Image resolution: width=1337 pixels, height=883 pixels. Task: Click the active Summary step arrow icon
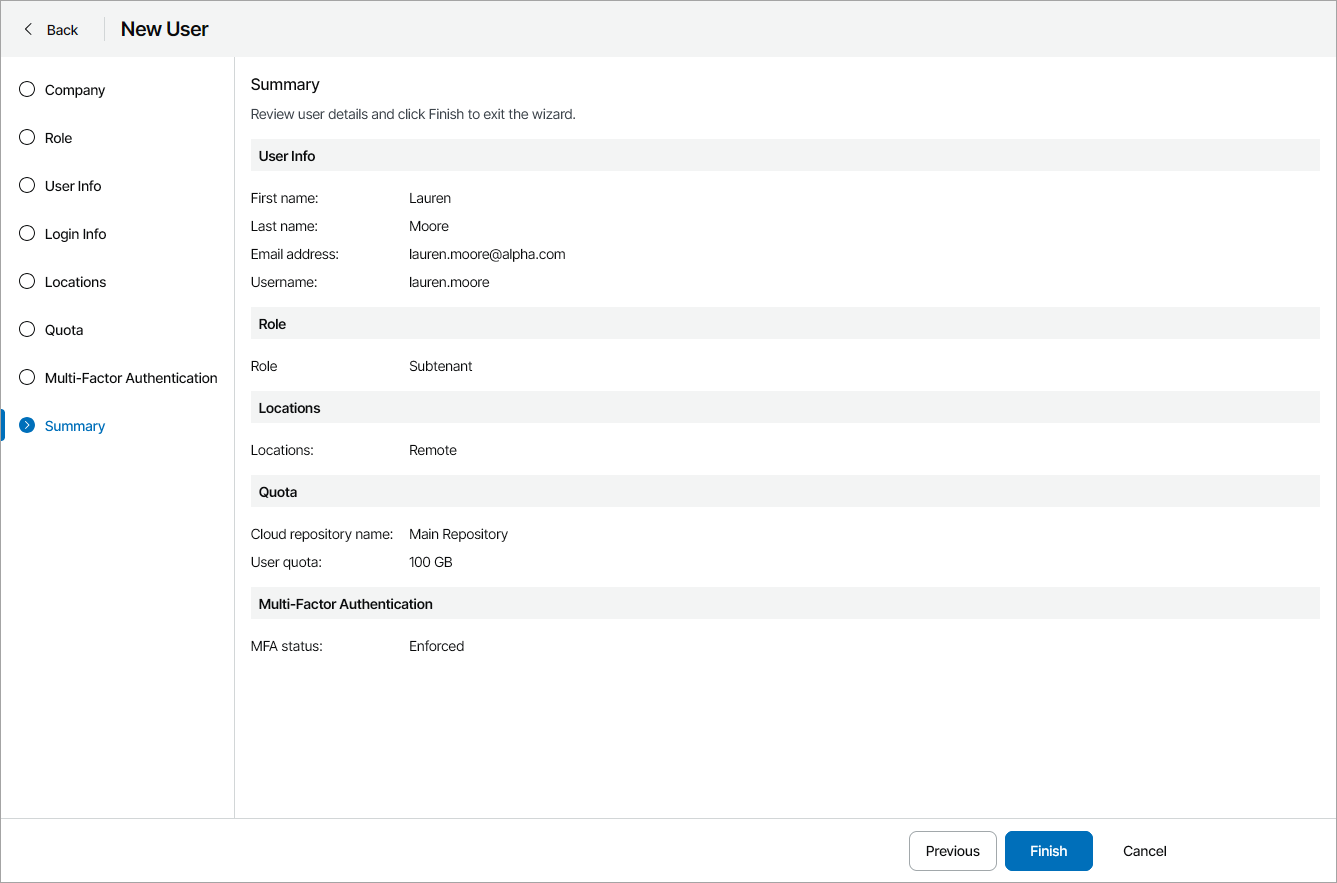pyautogui.click(x=27, y=426)
